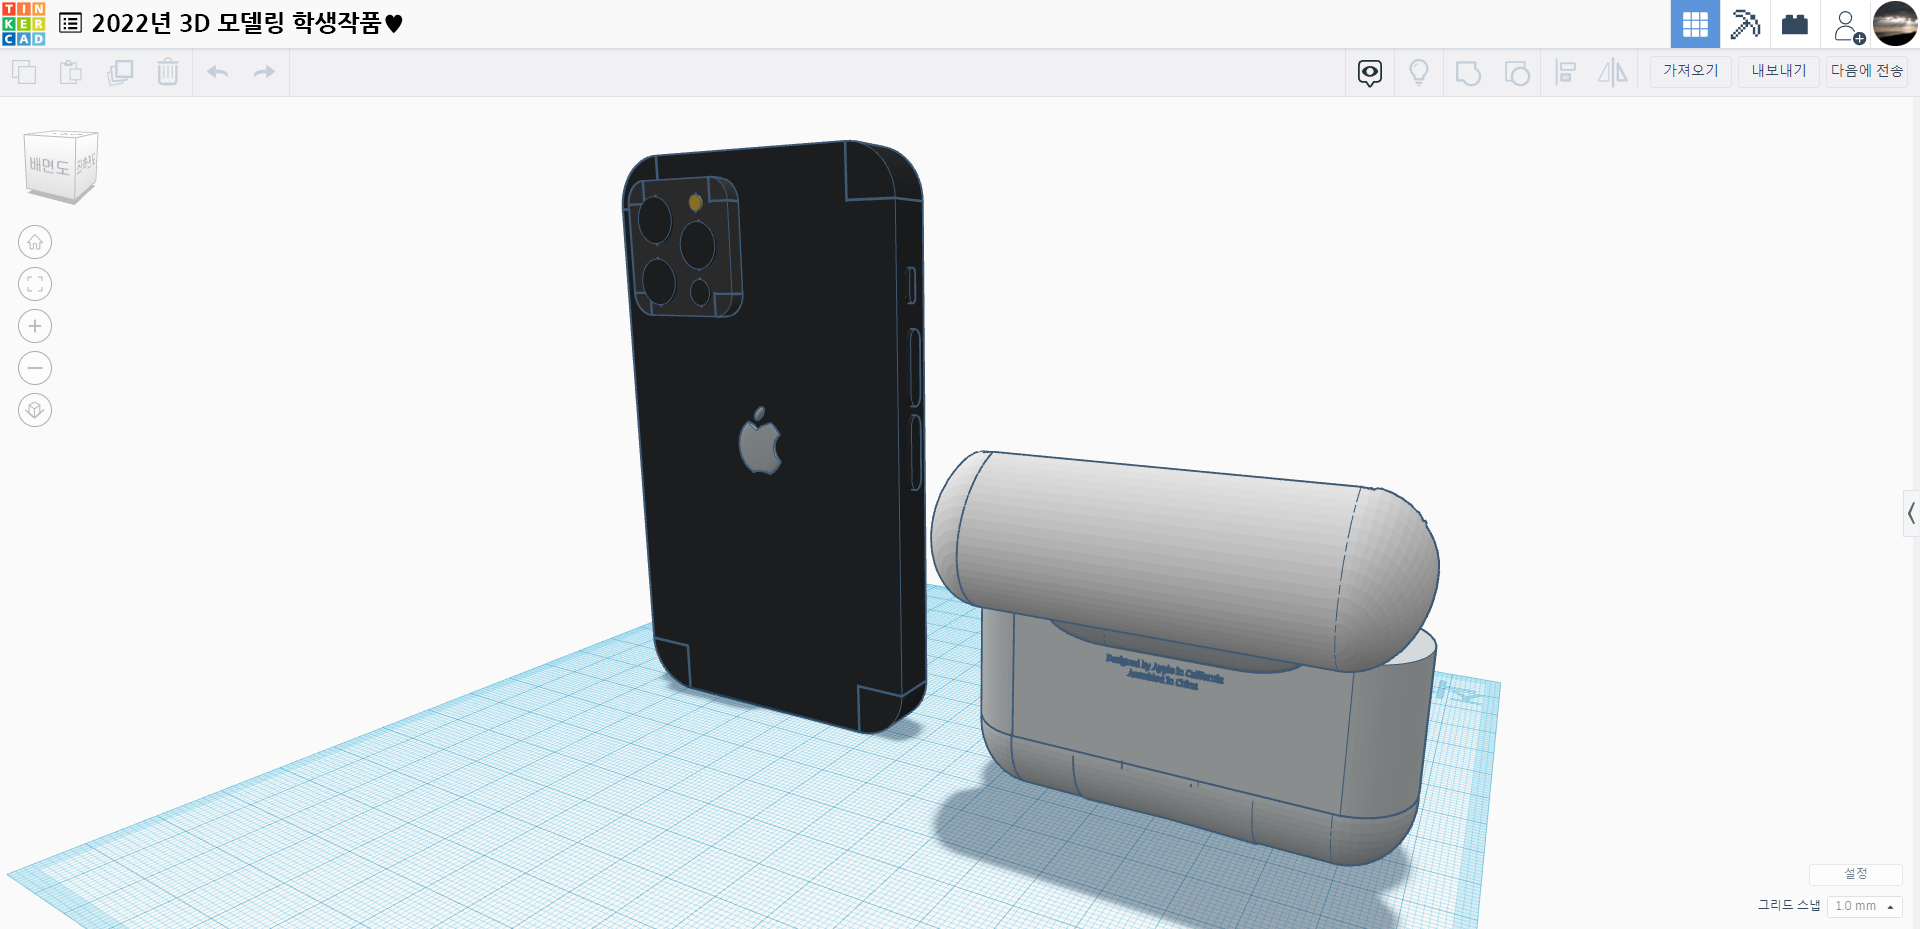Redo the last action
The image size is (1920, 929).
tap(264, 72)
